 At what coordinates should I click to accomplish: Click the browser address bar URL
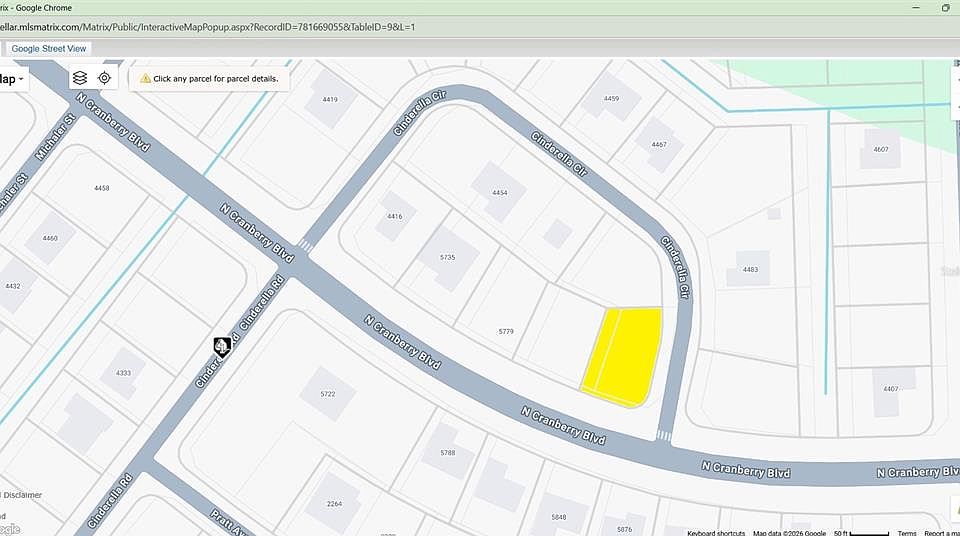pyautogui.click(x=208, y=27)
